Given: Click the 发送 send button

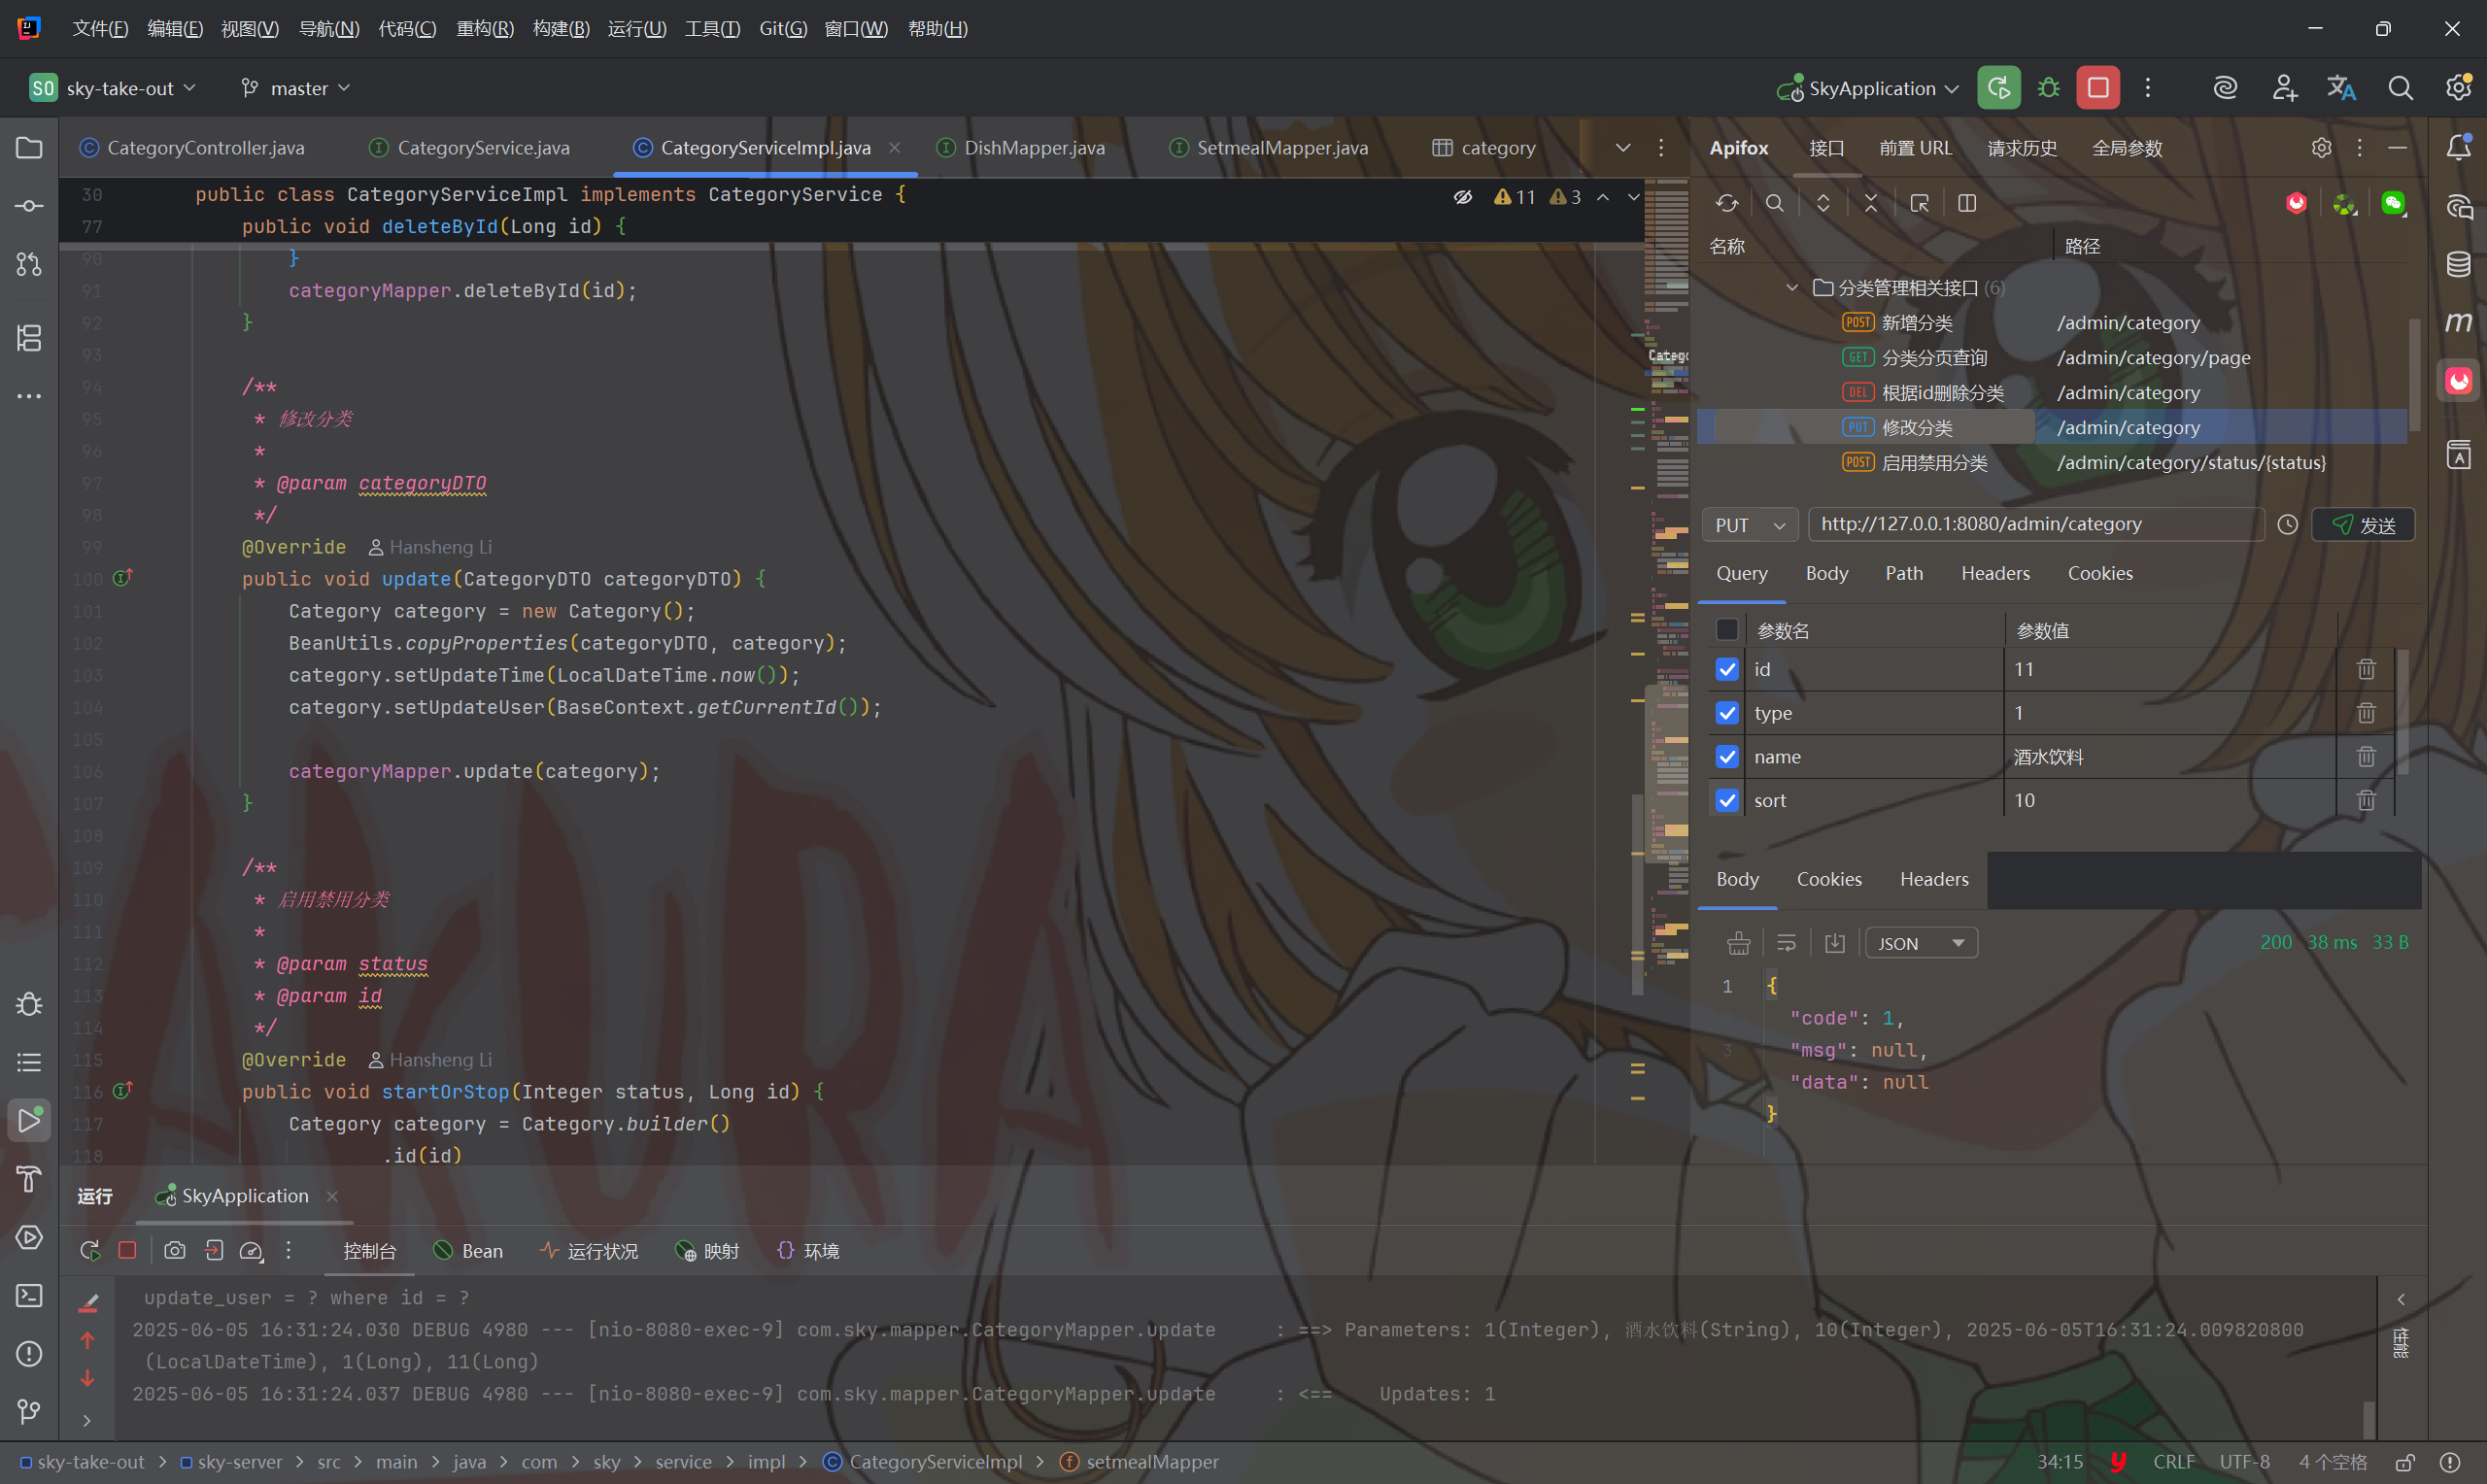Looking at the screenshot, I should 2363,525.
